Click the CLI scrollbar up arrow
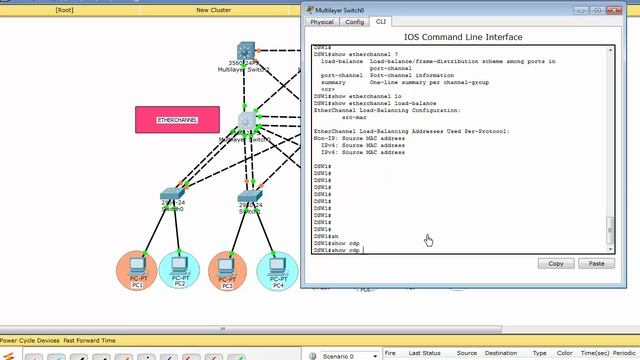This screenshot has width=640, height=360. click(x=610, y=50)
